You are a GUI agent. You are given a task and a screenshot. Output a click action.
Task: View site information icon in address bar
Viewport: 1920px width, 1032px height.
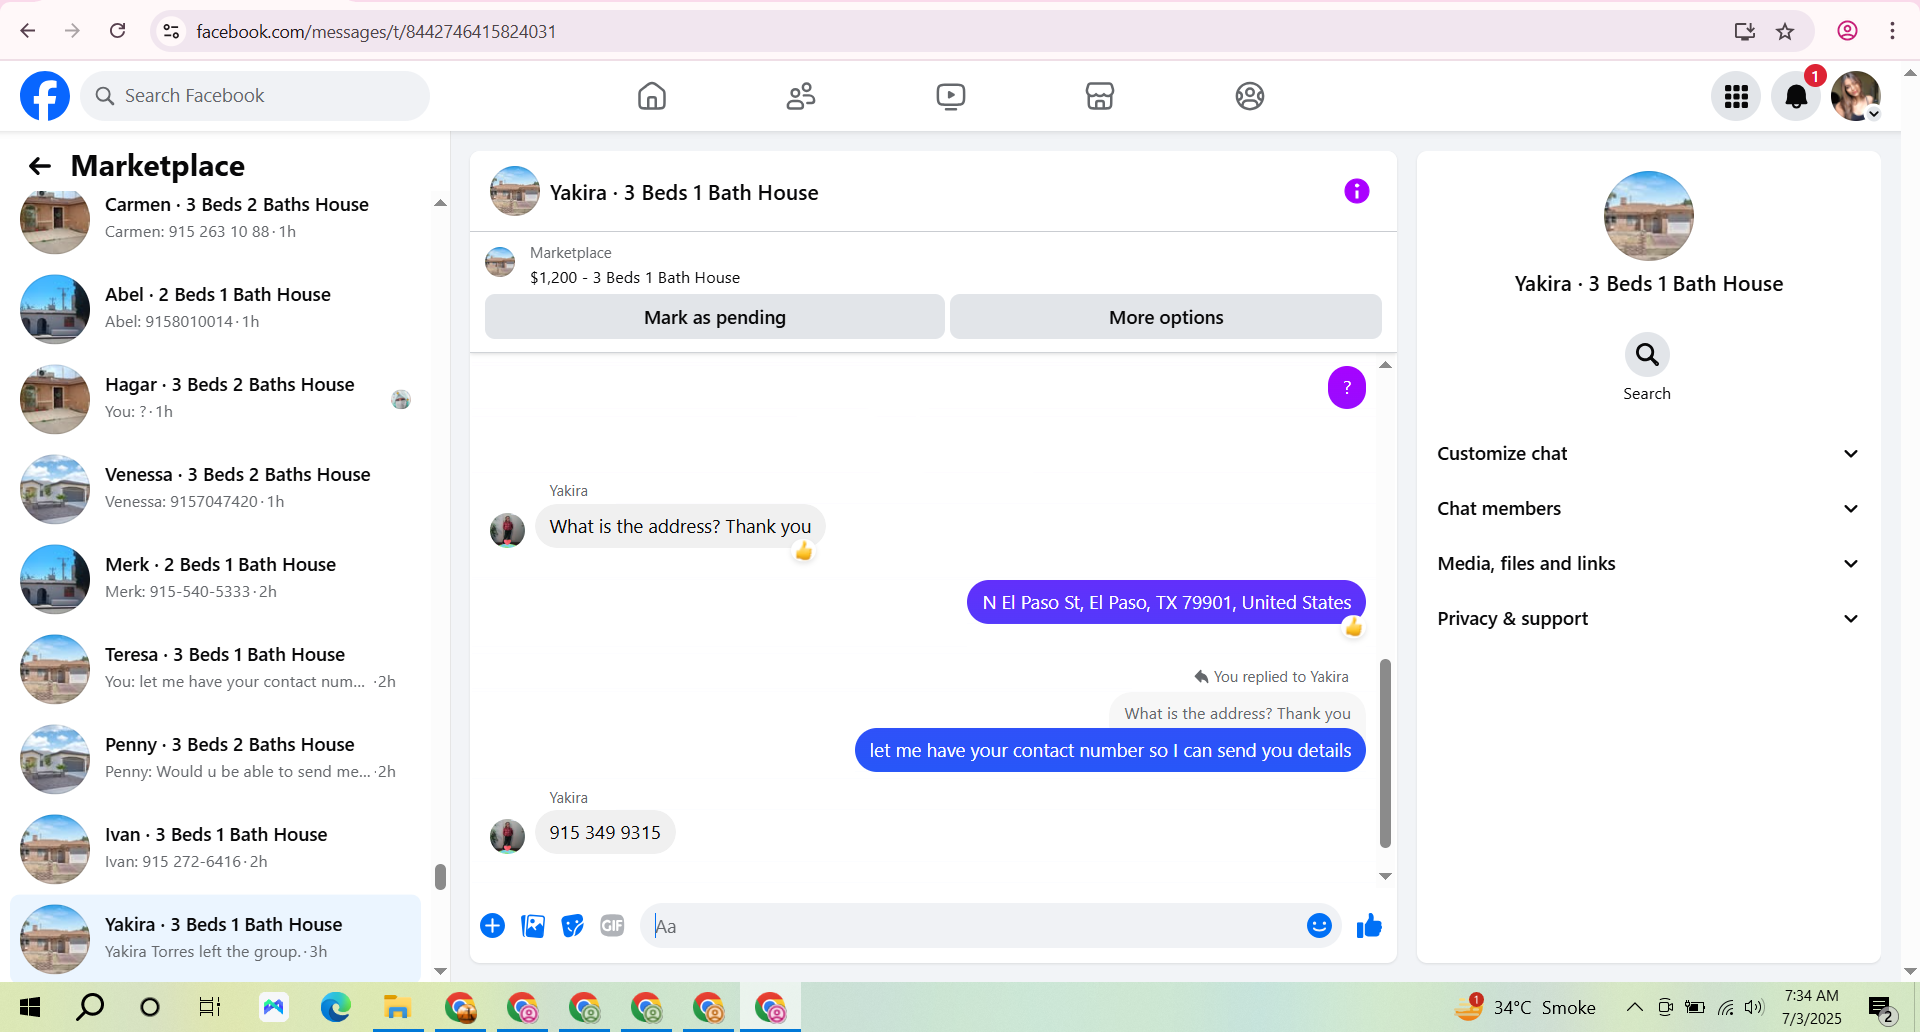[x=172, y=31]
